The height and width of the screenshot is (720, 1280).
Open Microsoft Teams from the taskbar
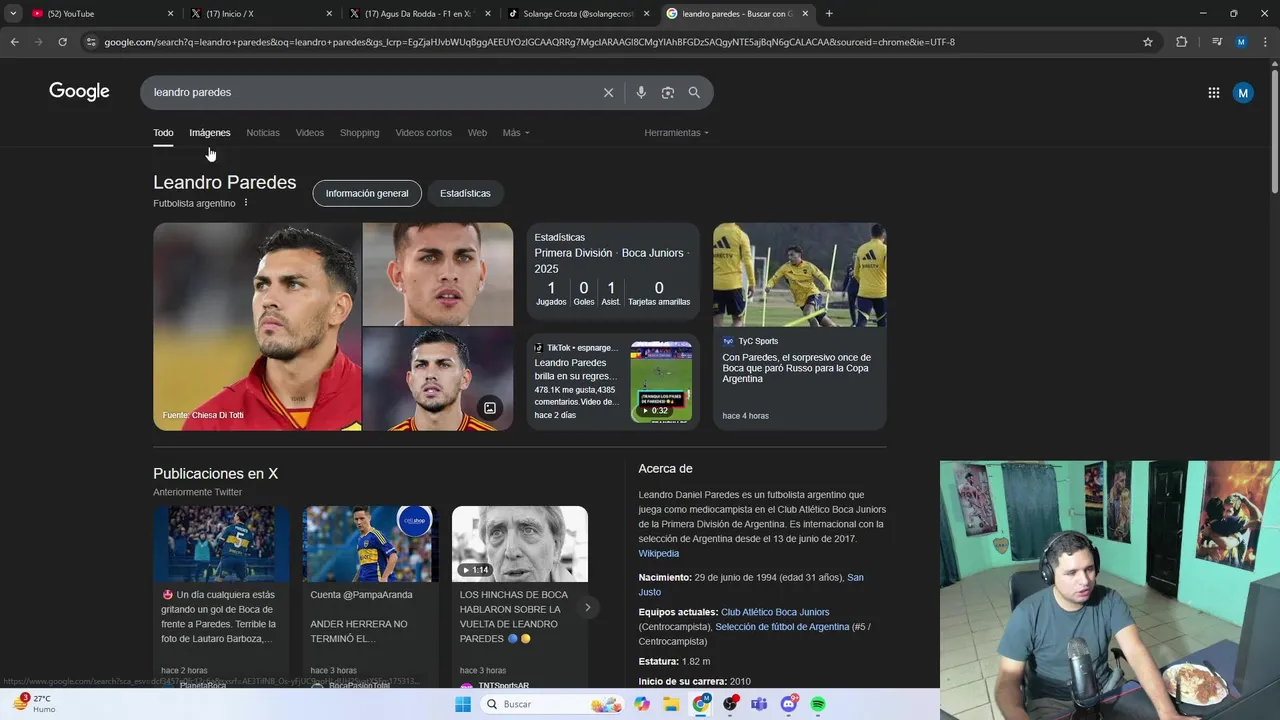(759, 704)
